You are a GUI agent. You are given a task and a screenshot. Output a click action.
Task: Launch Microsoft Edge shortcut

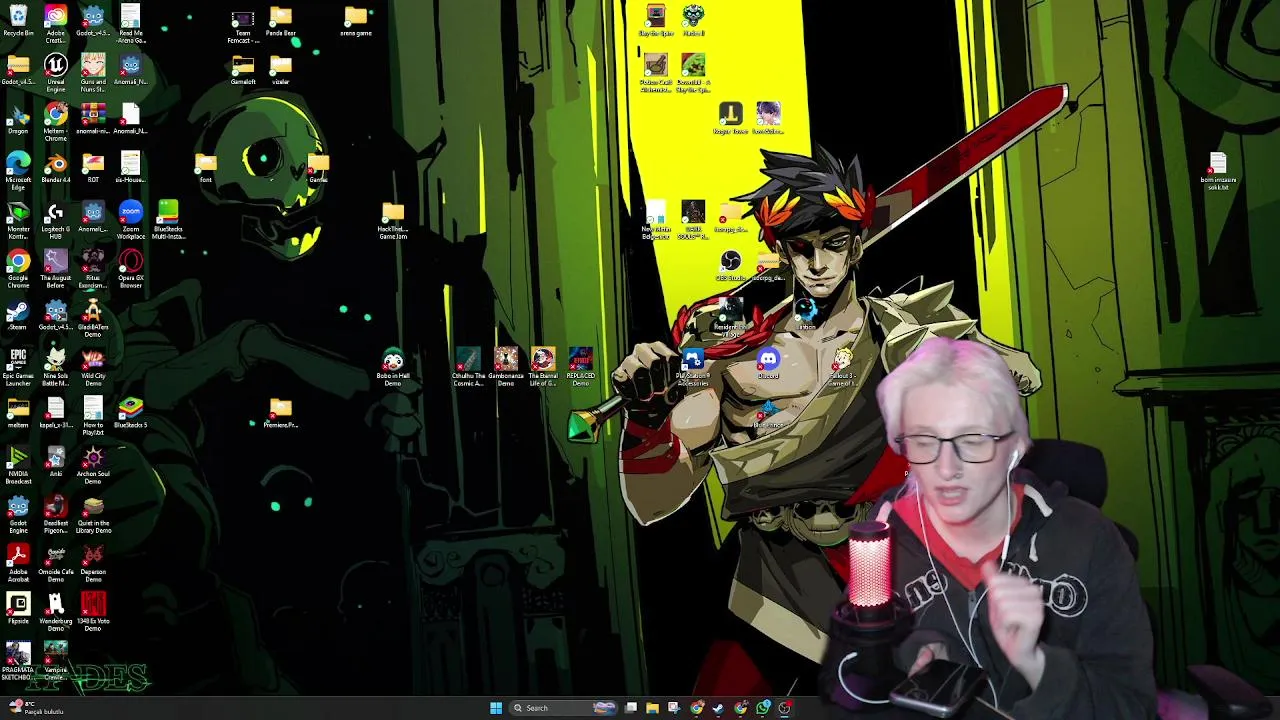pos(18,171)
